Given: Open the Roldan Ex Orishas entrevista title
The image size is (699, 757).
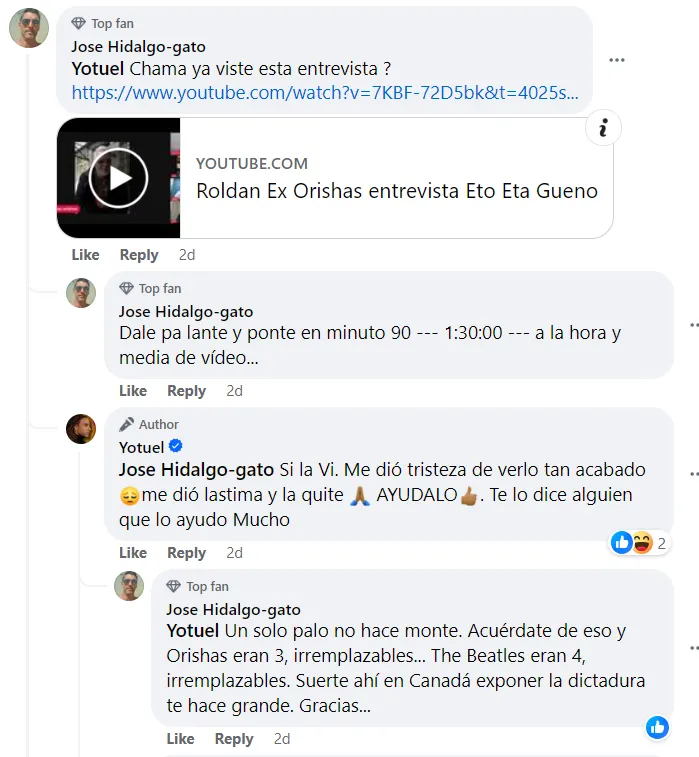Looking at the screenshot, I should pyautogui.click(x=397, y=191).
